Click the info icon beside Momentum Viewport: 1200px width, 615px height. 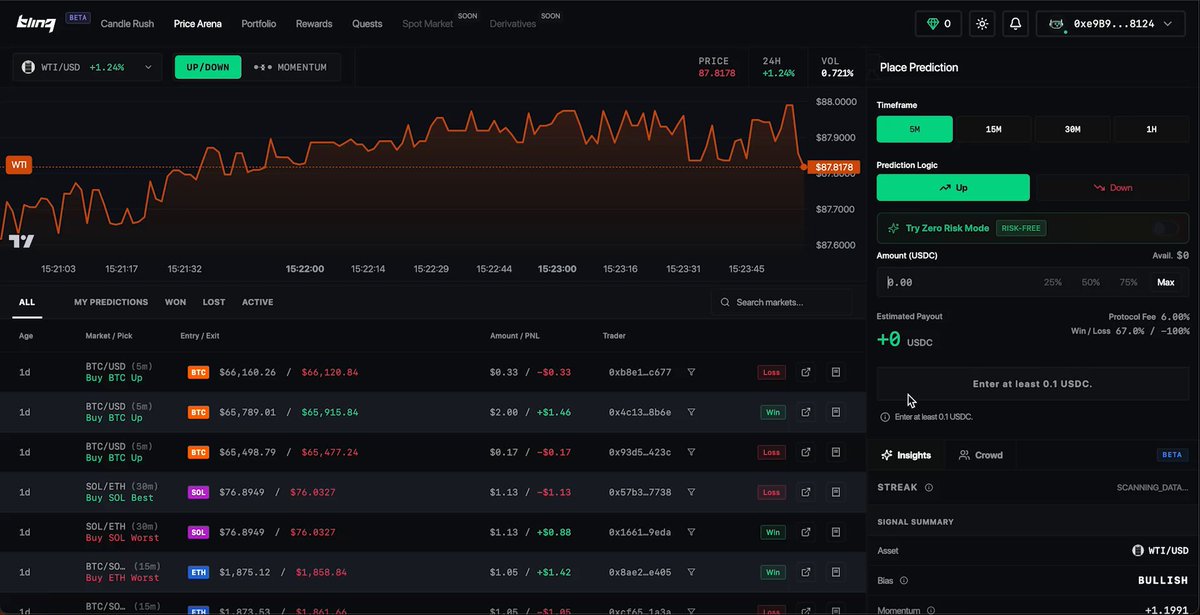(929, 609)
